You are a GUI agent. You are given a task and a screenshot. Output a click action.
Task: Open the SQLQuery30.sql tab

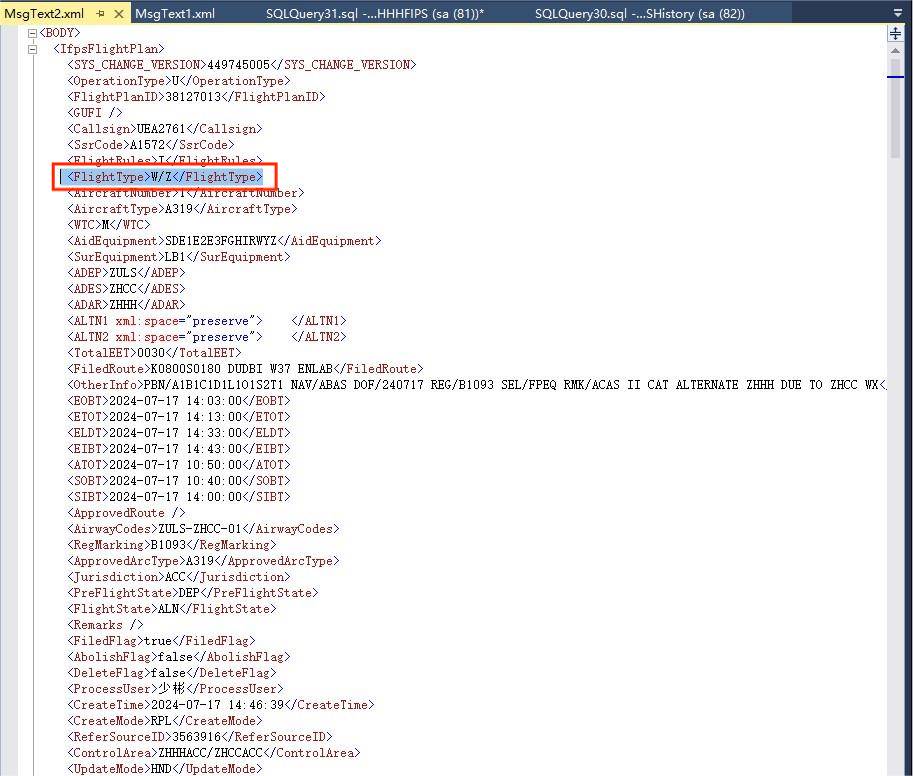coord(640,13)
